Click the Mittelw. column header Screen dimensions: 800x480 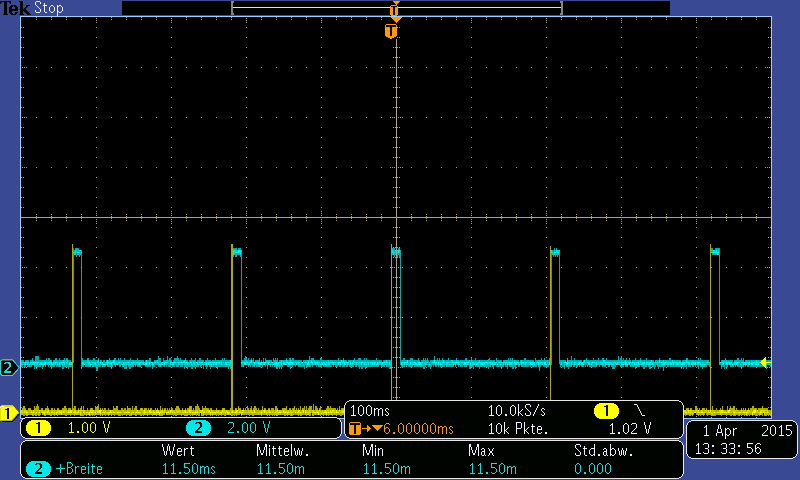pos(283,451)
